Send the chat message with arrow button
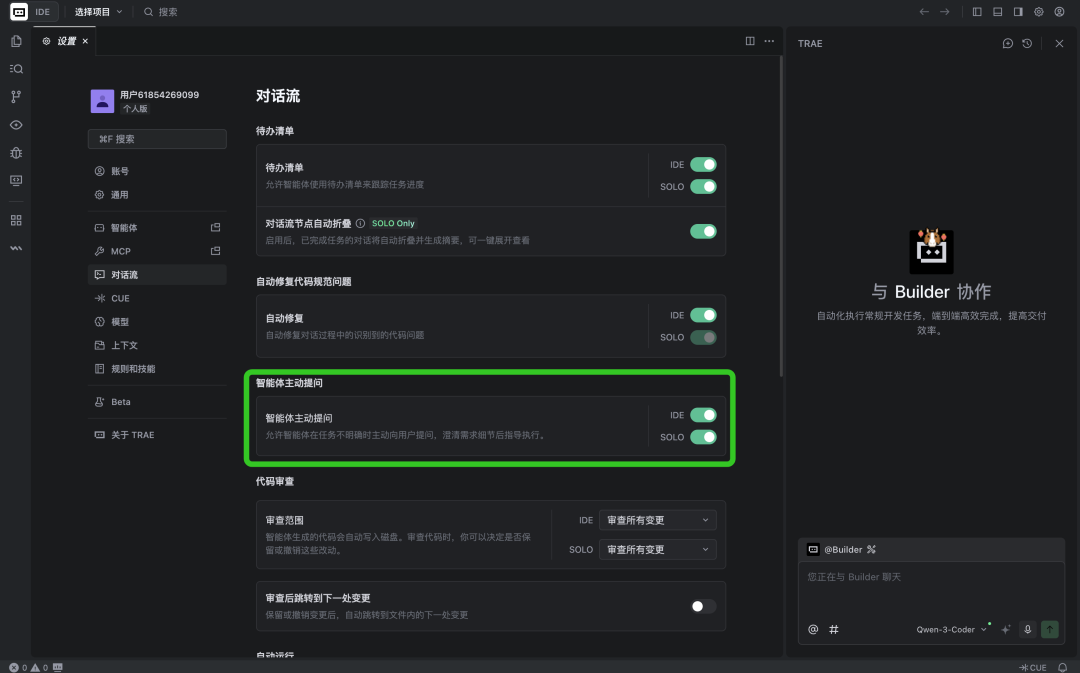The width and height of the screenshot is (1080, 673). (1050, 630)
